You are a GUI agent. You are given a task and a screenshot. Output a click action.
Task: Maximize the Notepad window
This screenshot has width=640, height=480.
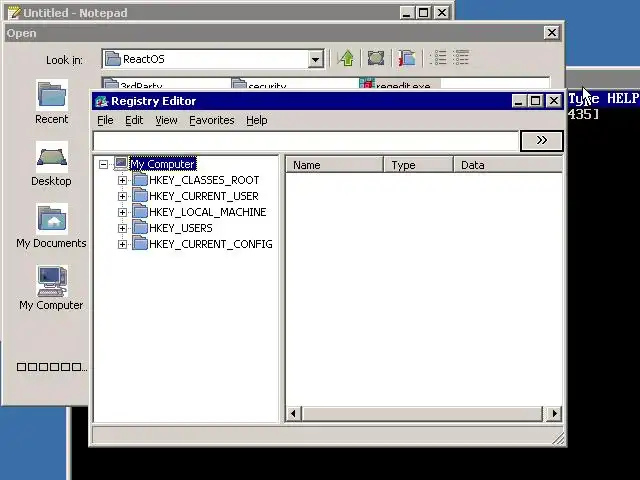pyautogui.click(x=424, y=13)
